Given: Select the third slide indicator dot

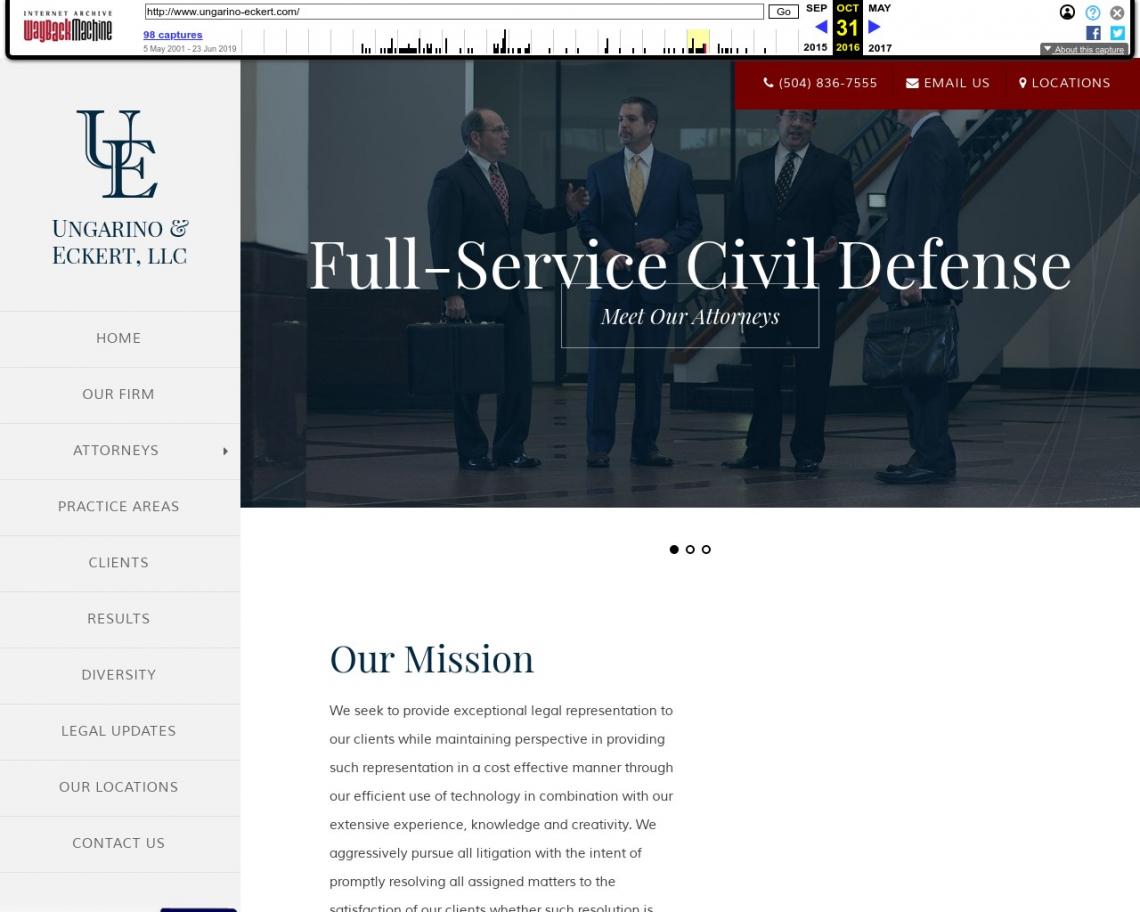Looking at the screenshot, I should [x=706, y=549].
